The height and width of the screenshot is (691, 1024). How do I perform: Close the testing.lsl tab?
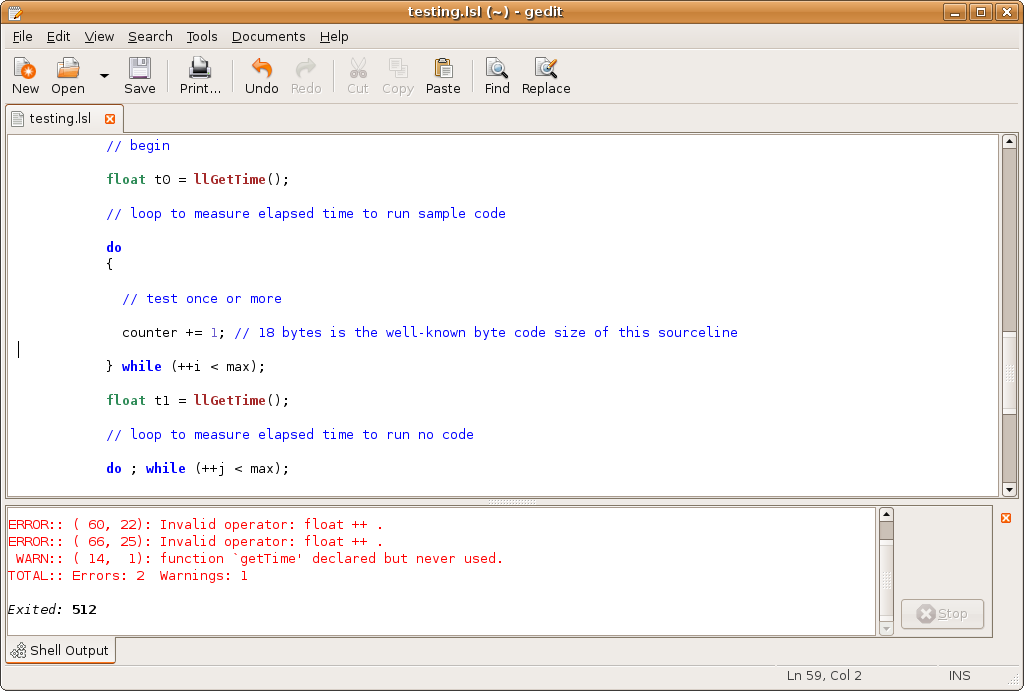point(110,118)
